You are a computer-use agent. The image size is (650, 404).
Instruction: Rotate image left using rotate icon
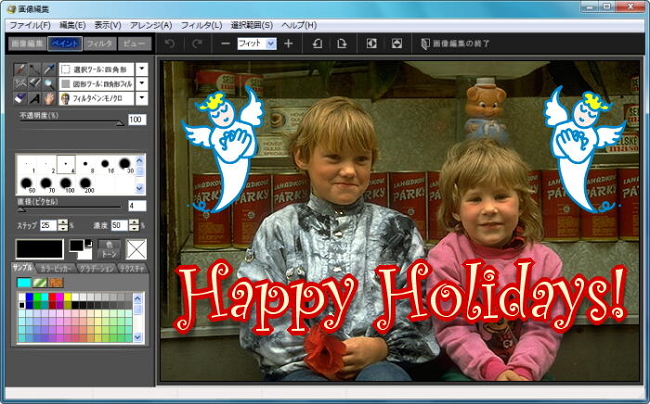(317, 44)
